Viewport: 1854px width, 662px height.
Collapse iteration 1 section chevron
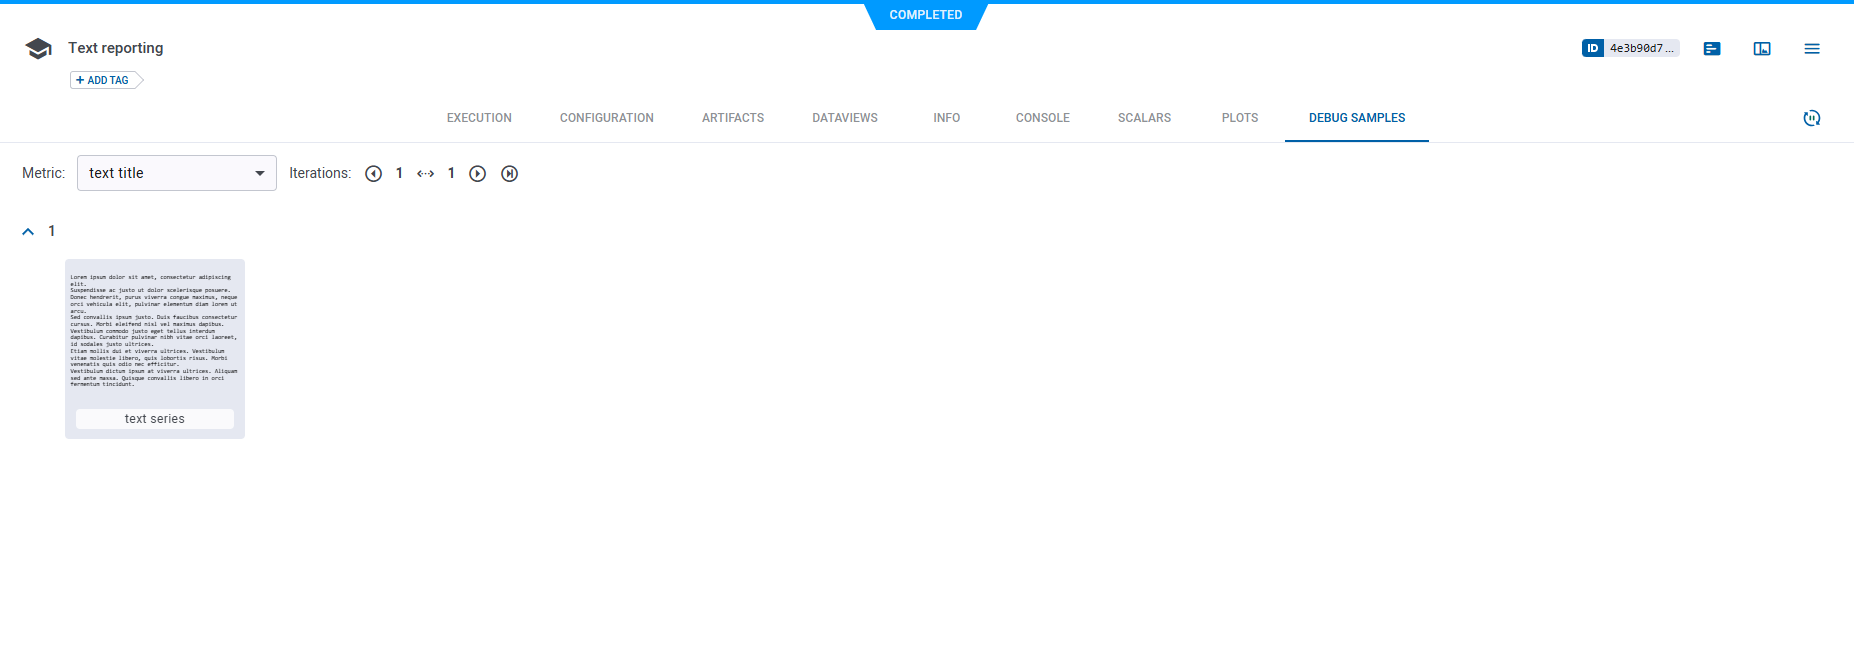click(x=28, y=231)
